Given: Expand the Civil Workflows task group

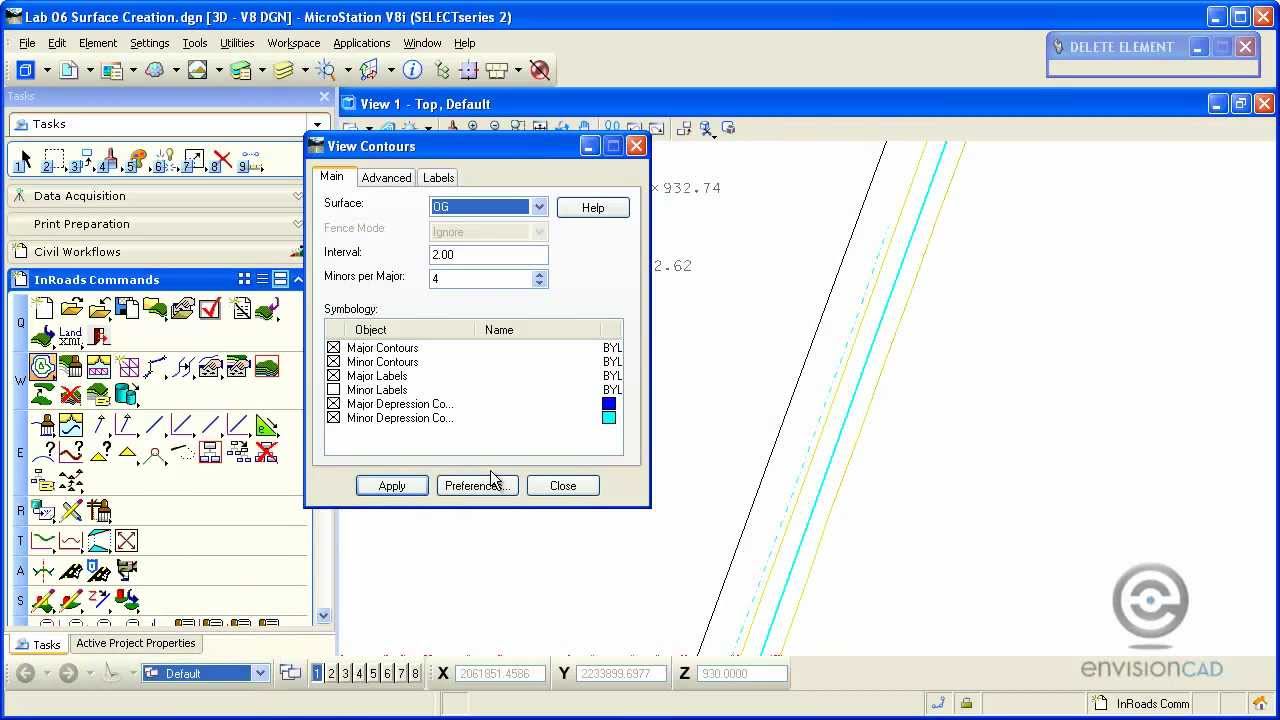Looking at the screenshot, I should point(156,252).
